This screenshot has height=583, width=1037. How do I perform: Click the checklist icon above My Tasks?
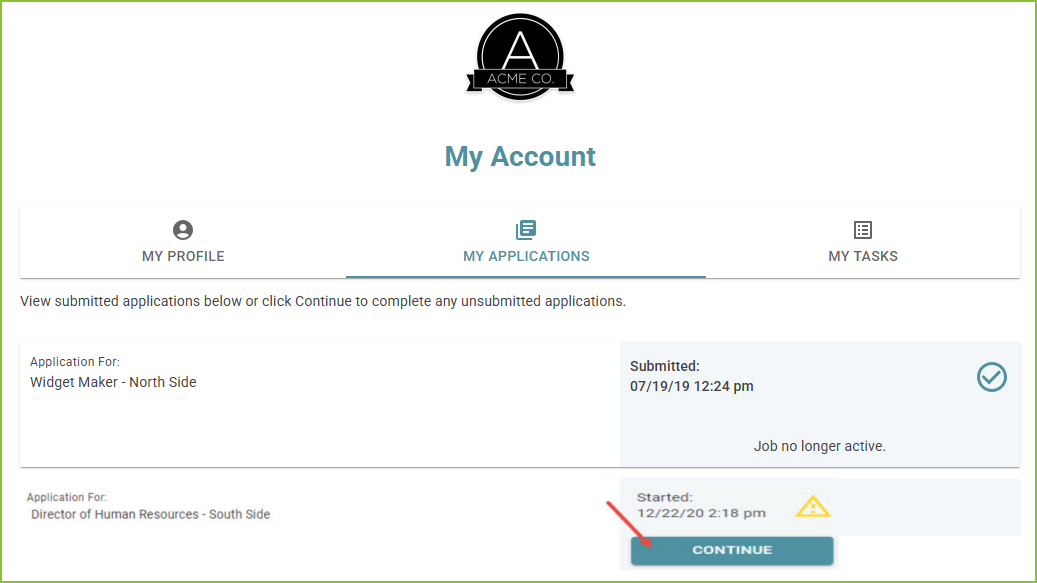(x=863, y=231)
